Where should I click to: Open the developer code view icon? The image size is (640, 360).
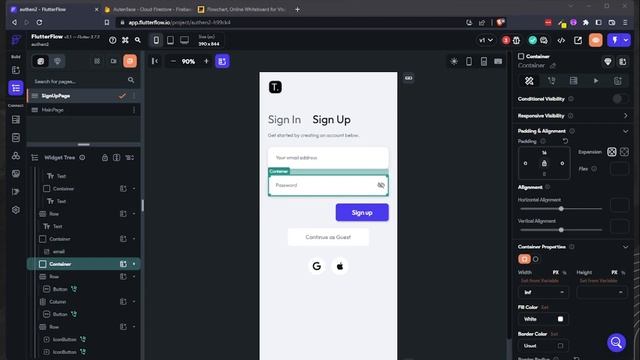pos(561,40)
